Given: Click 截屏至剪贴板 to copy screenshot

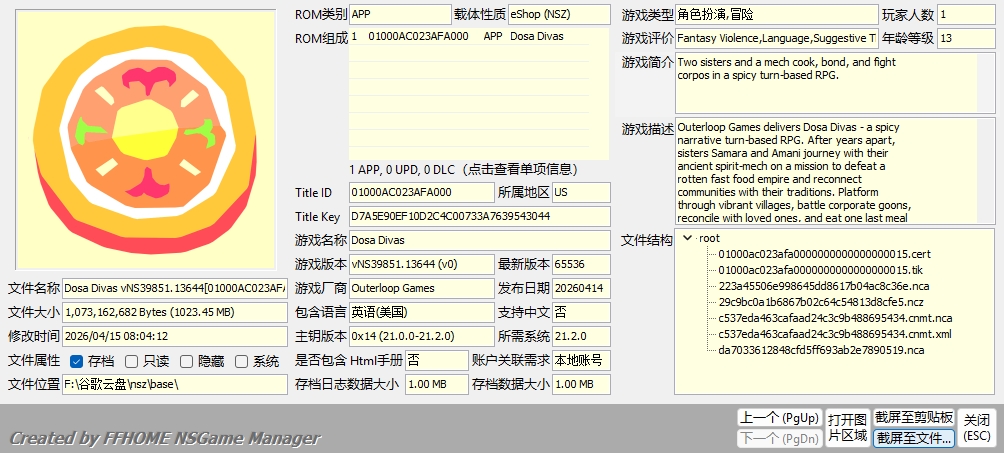Looking at the screenshot, I should click(x=914, y=418).
